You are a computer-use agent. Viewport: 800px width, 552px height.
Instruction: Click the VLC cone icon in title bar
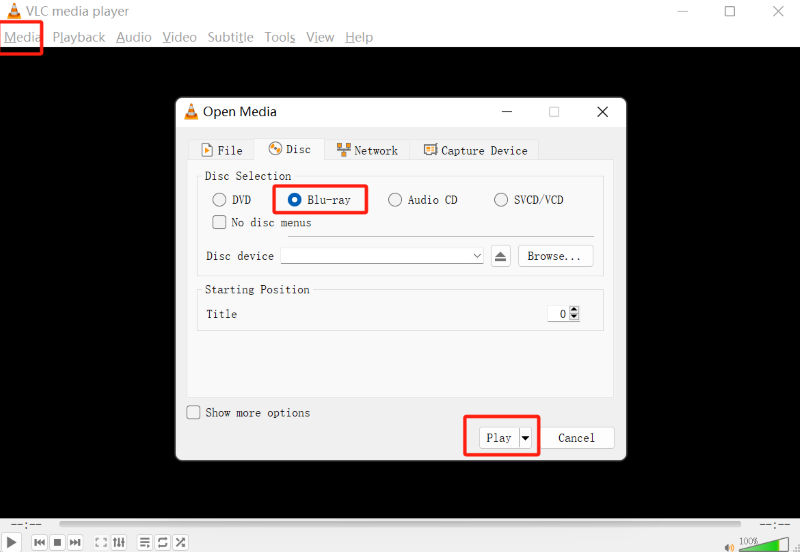[14, 11]
